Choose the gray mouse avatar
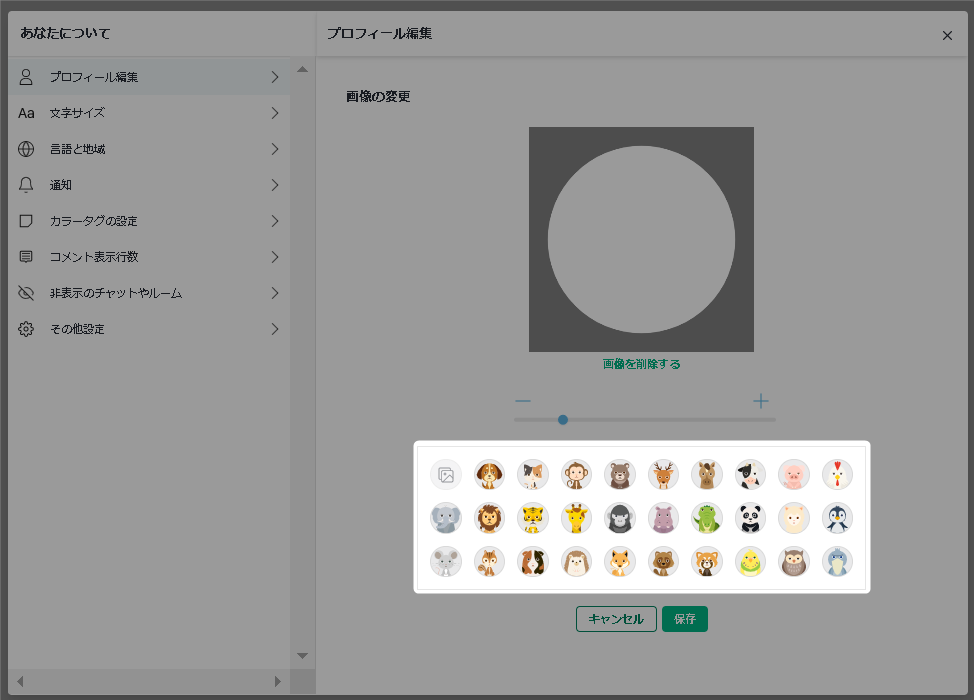The image size is (974, 700). pyautogui.click(x=446, y=562)
